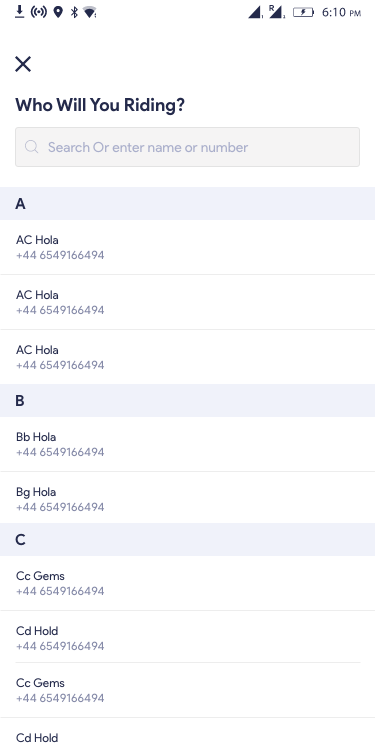
Task: Tap the search magnifier icon
Action: (32, 147)
